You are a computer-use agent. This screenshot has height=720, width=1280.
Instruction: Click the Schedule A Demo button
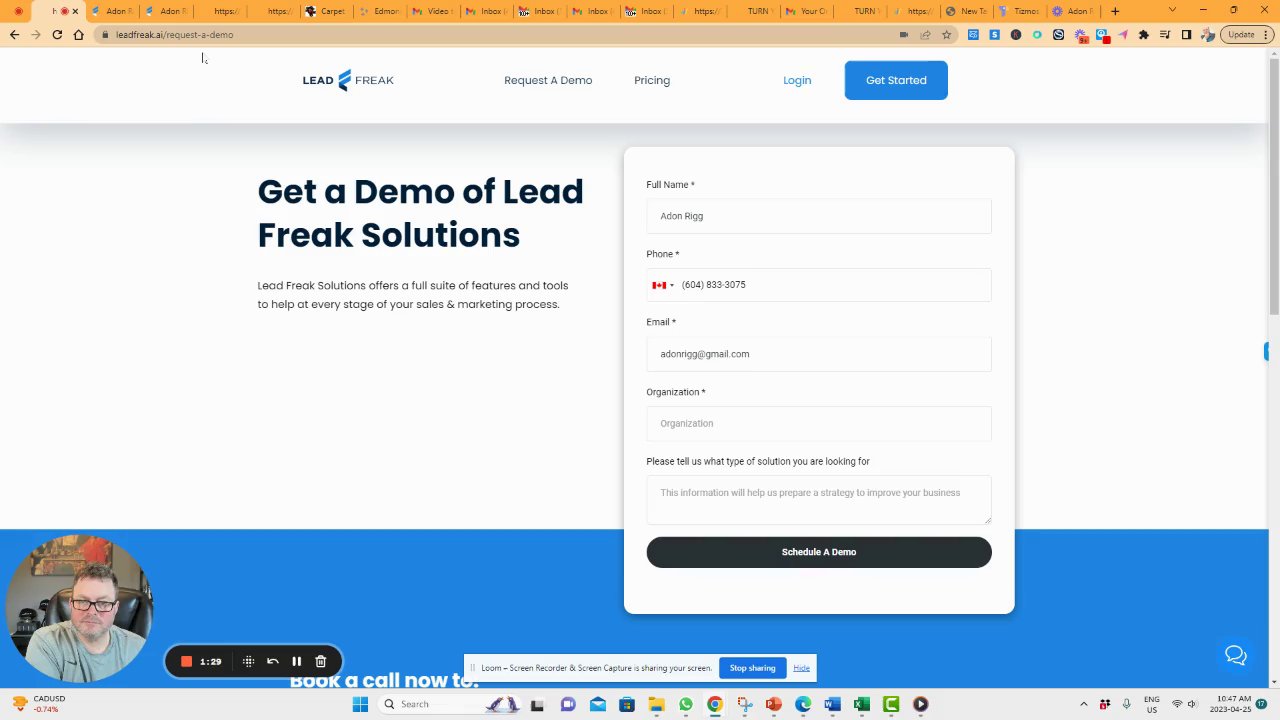[819, 552]
